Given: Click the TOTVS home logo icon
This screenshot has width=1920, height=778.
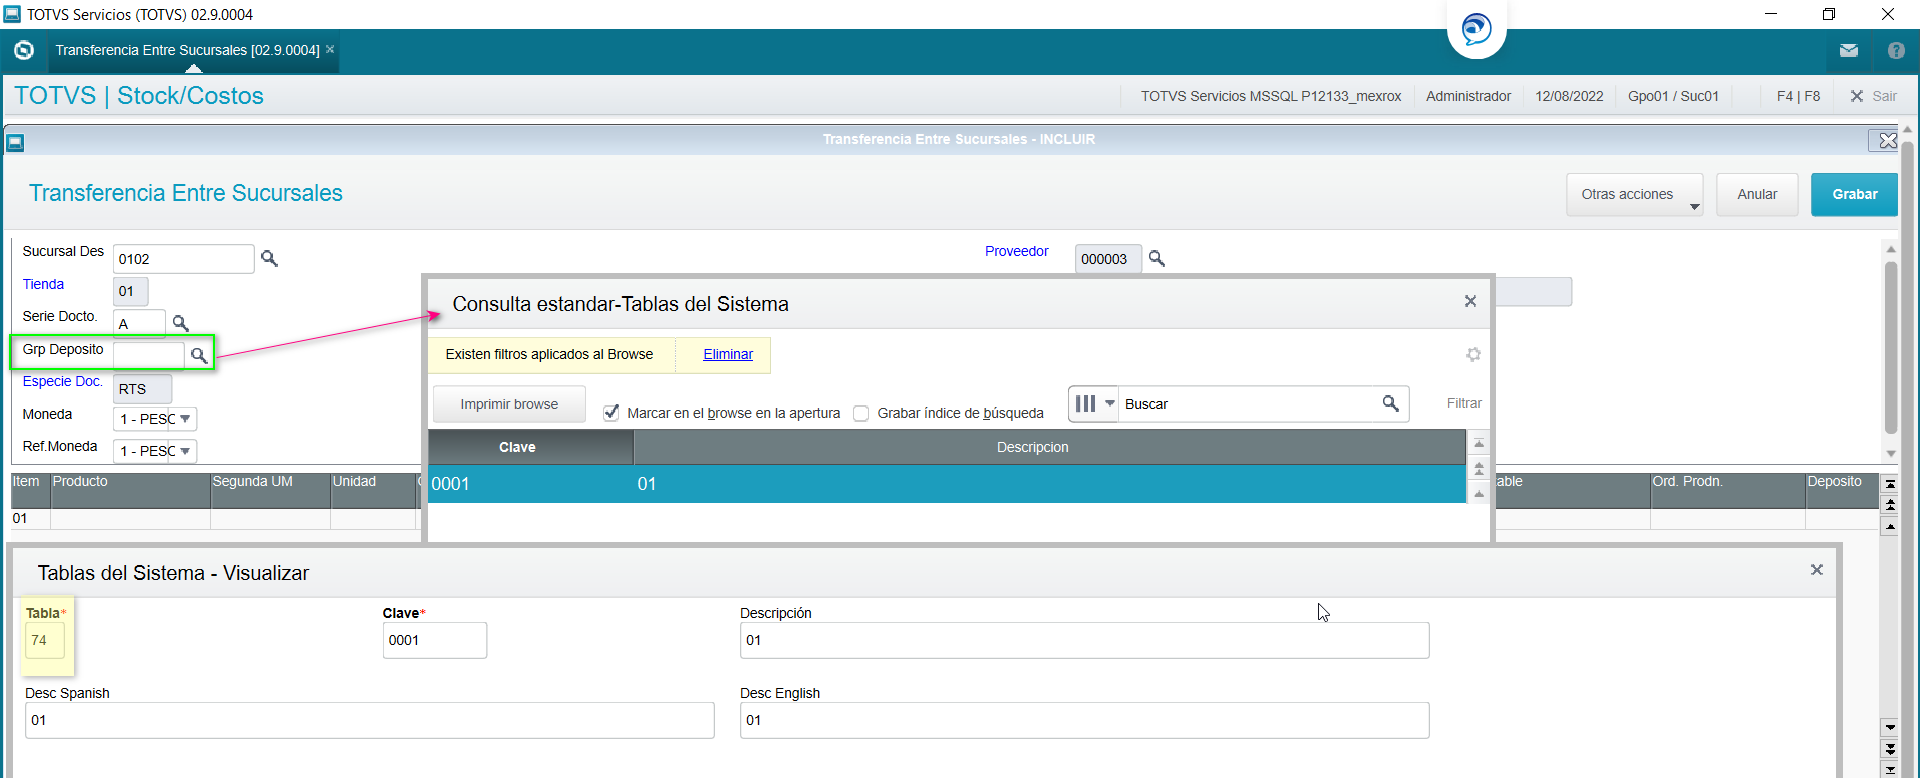Looking at the screenshot, I should [x=24, y=50].
